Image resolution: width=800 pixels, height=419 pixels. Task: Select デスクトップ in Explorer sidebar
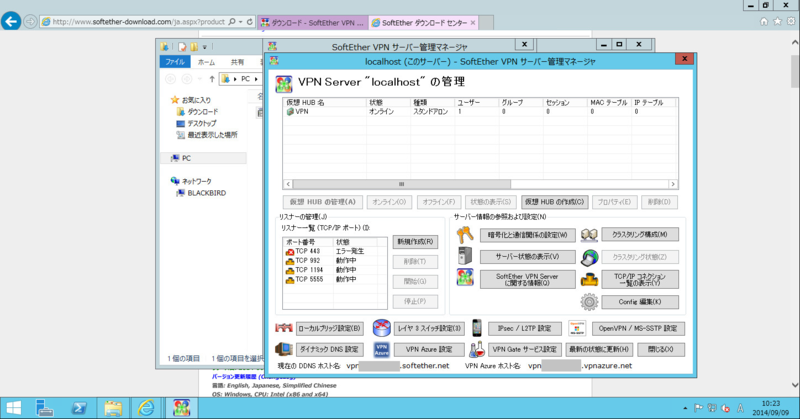click(x=196, y=124)
